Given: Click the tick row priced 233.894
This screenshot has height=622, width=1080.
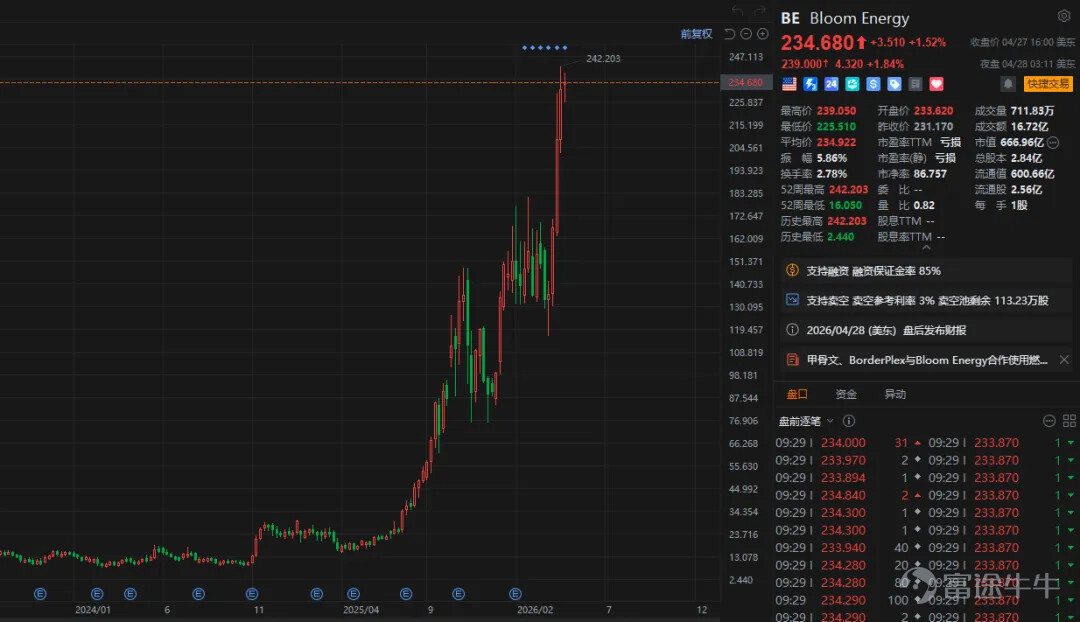Looking at the screenshot, I should tap(849, 478).
